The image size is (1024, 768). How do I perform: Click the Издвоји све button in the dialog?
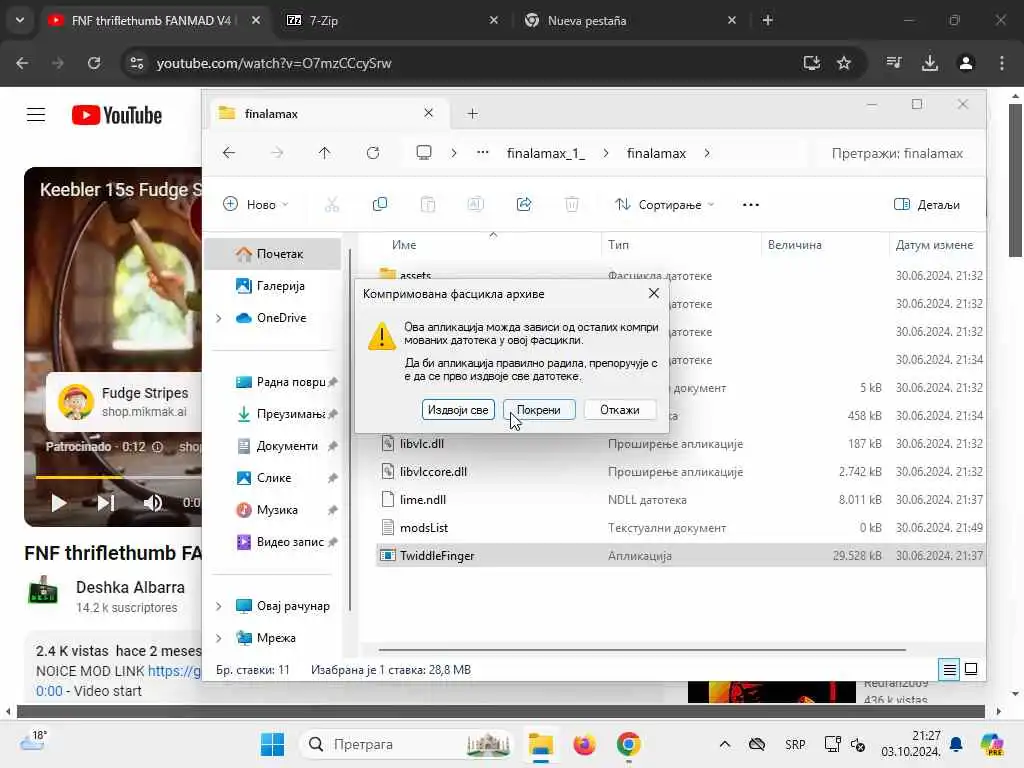(458, 409)
